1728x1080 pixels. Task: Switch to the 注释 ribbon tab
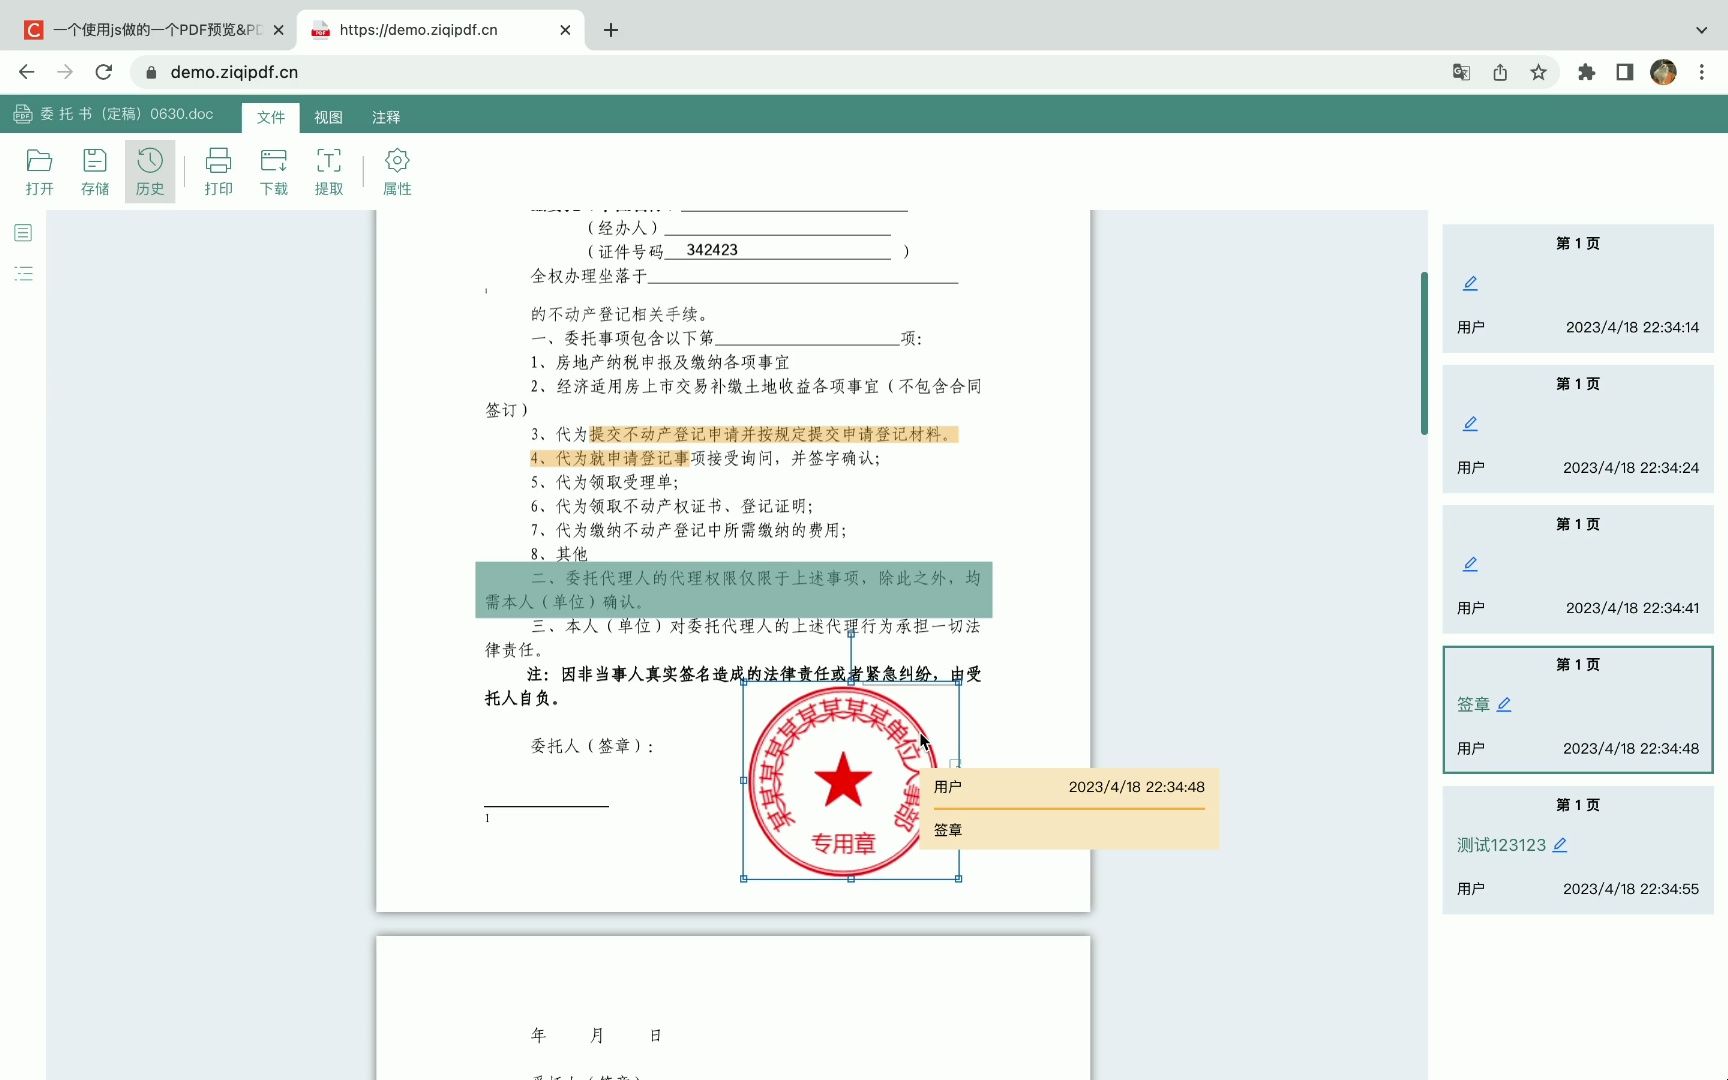pyautogui.click(x=386, y=117)
